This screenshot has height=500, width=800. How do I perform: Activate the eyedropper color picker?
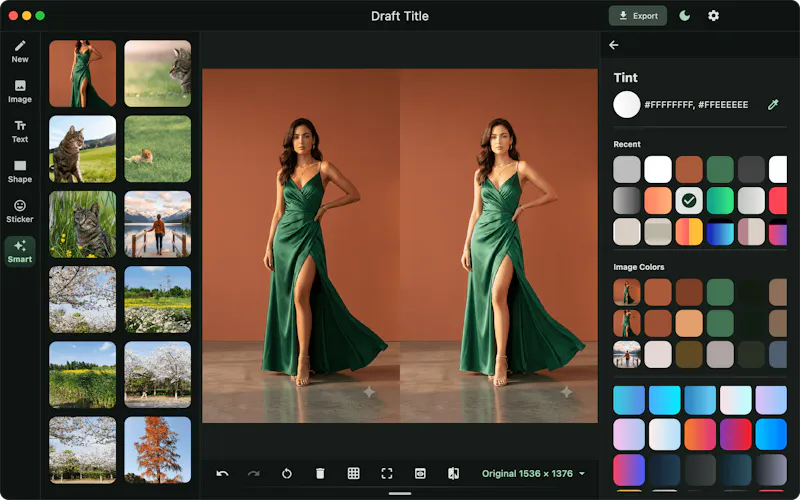(x=773, y=105)
